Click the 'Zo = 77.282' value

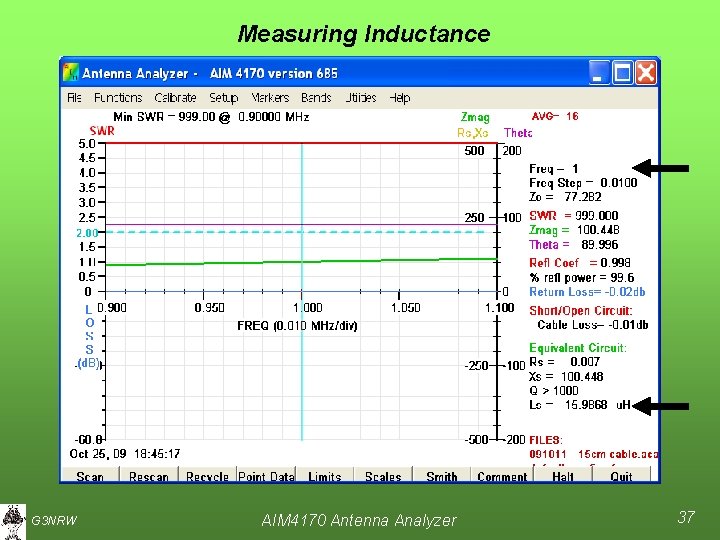pos(565,197)
